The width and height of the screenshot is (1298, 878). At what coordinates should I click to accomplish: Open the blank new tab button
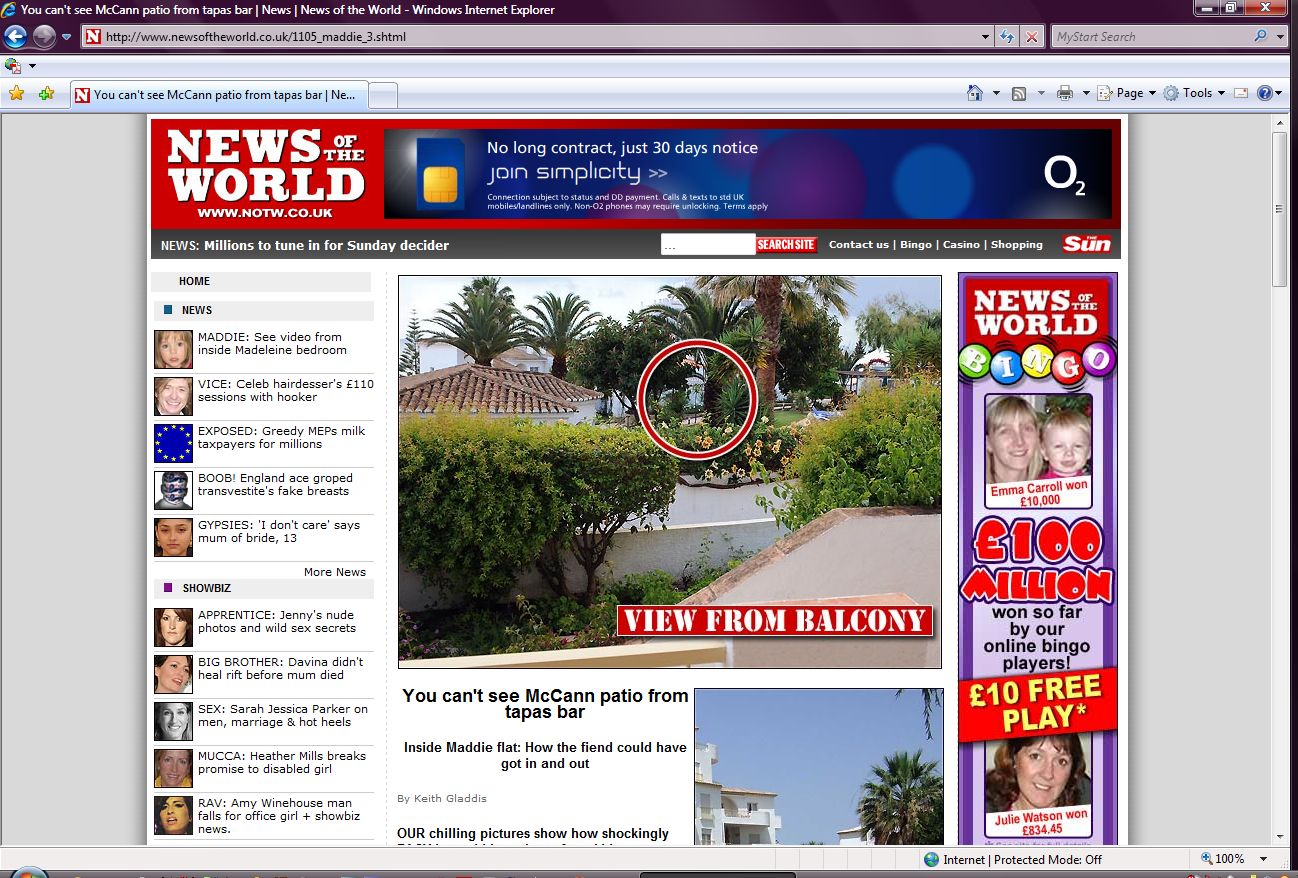(x=384, y=95)
